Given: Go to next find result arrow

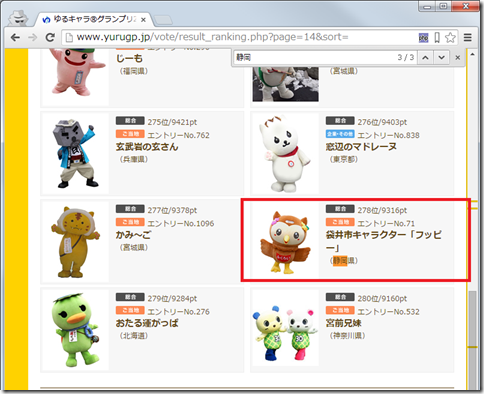Looking at the screenshot, I should pos(441,58).
